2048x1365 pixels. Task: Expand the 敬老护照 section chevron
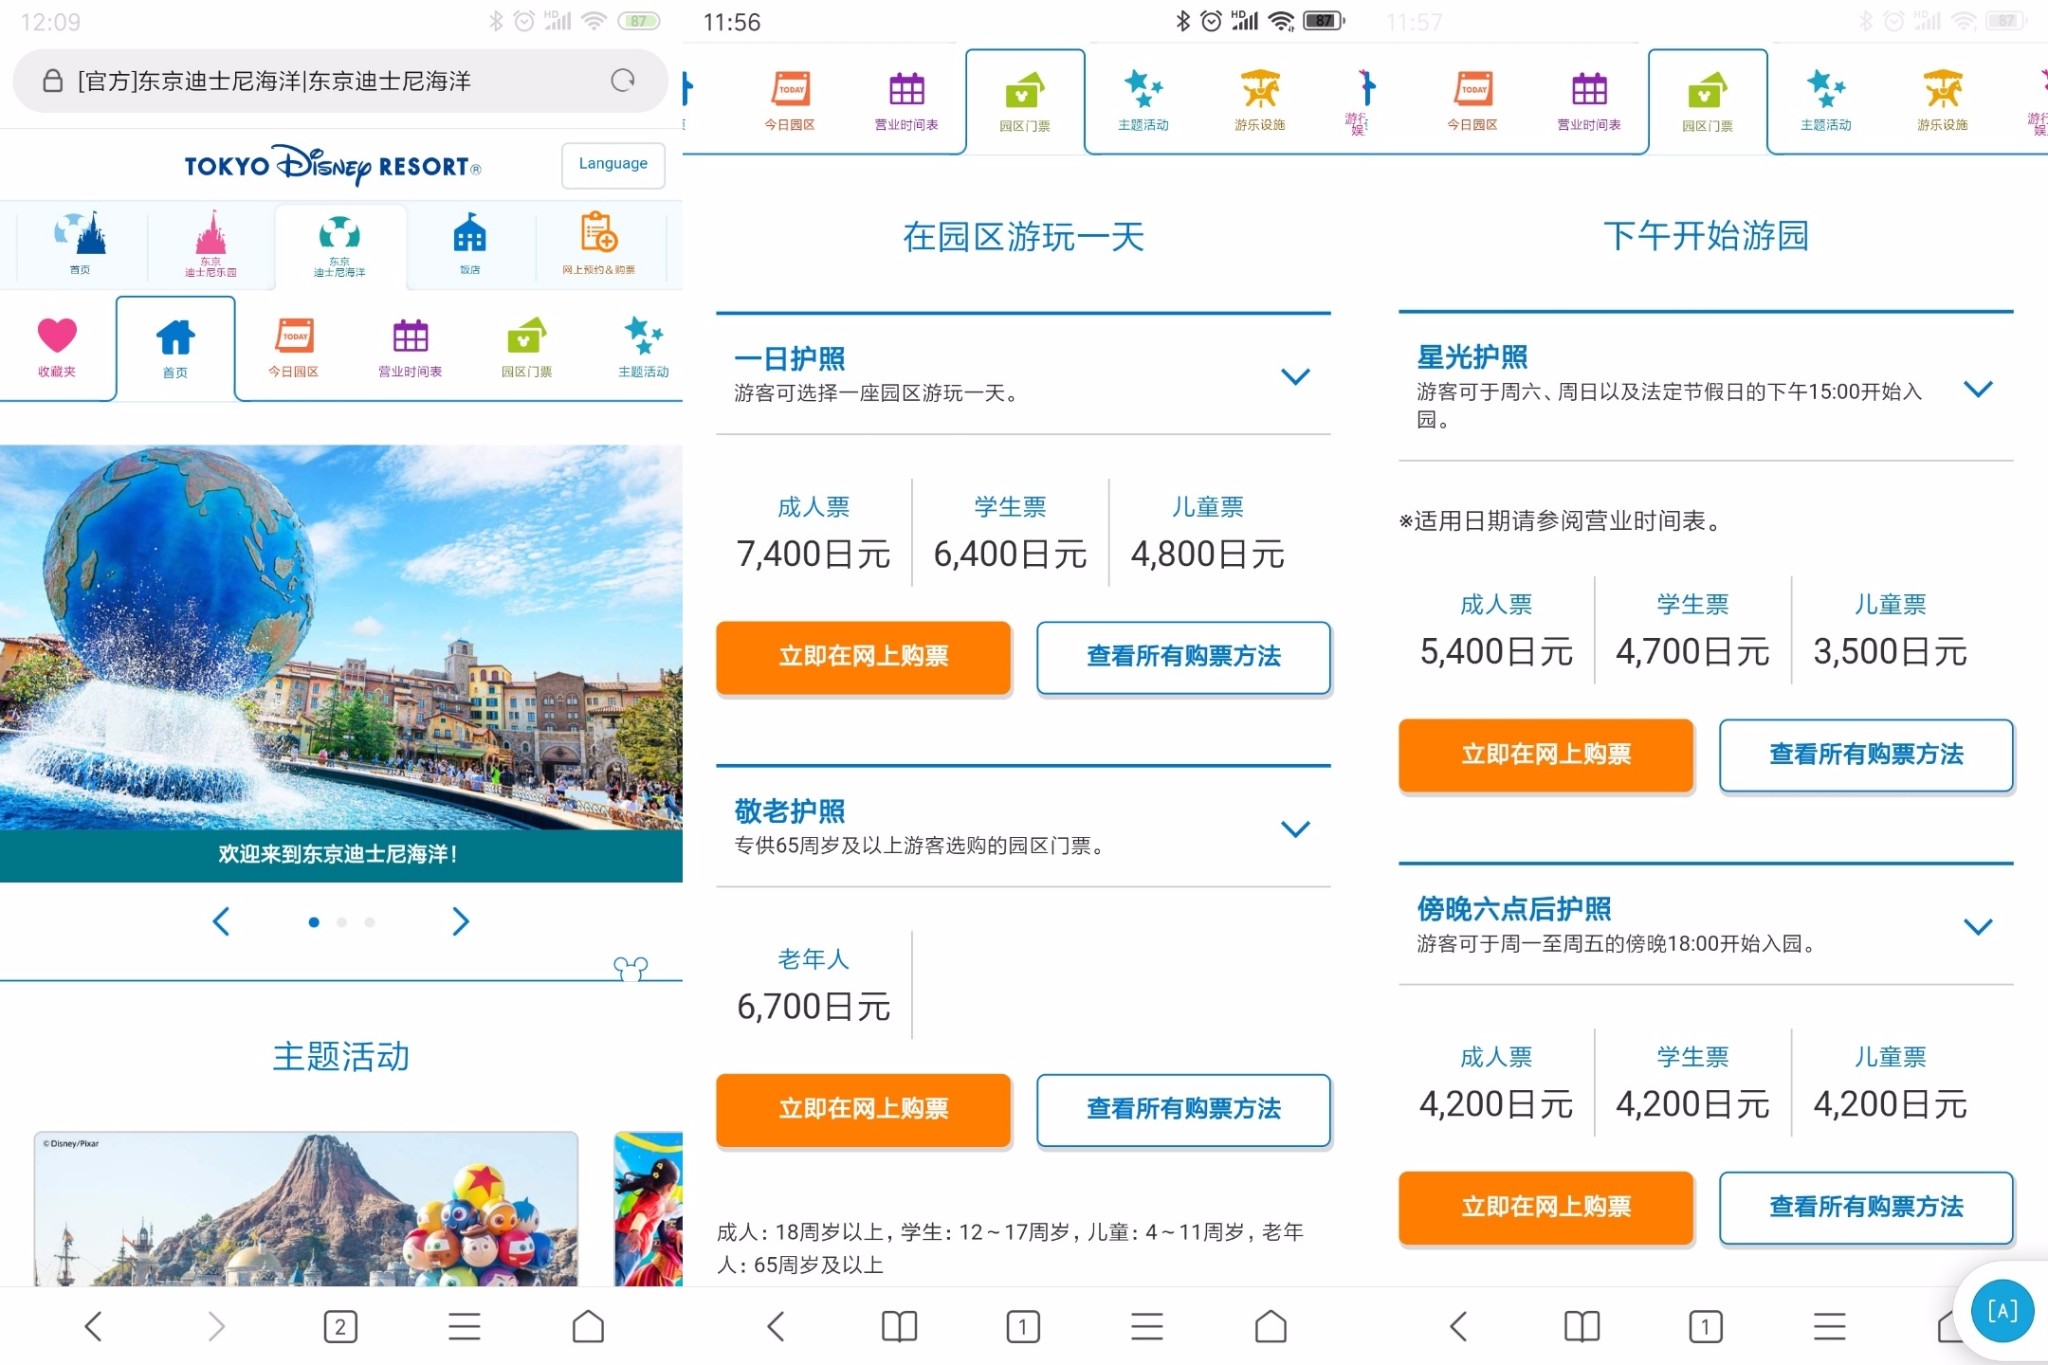(x=1295, y=828)
